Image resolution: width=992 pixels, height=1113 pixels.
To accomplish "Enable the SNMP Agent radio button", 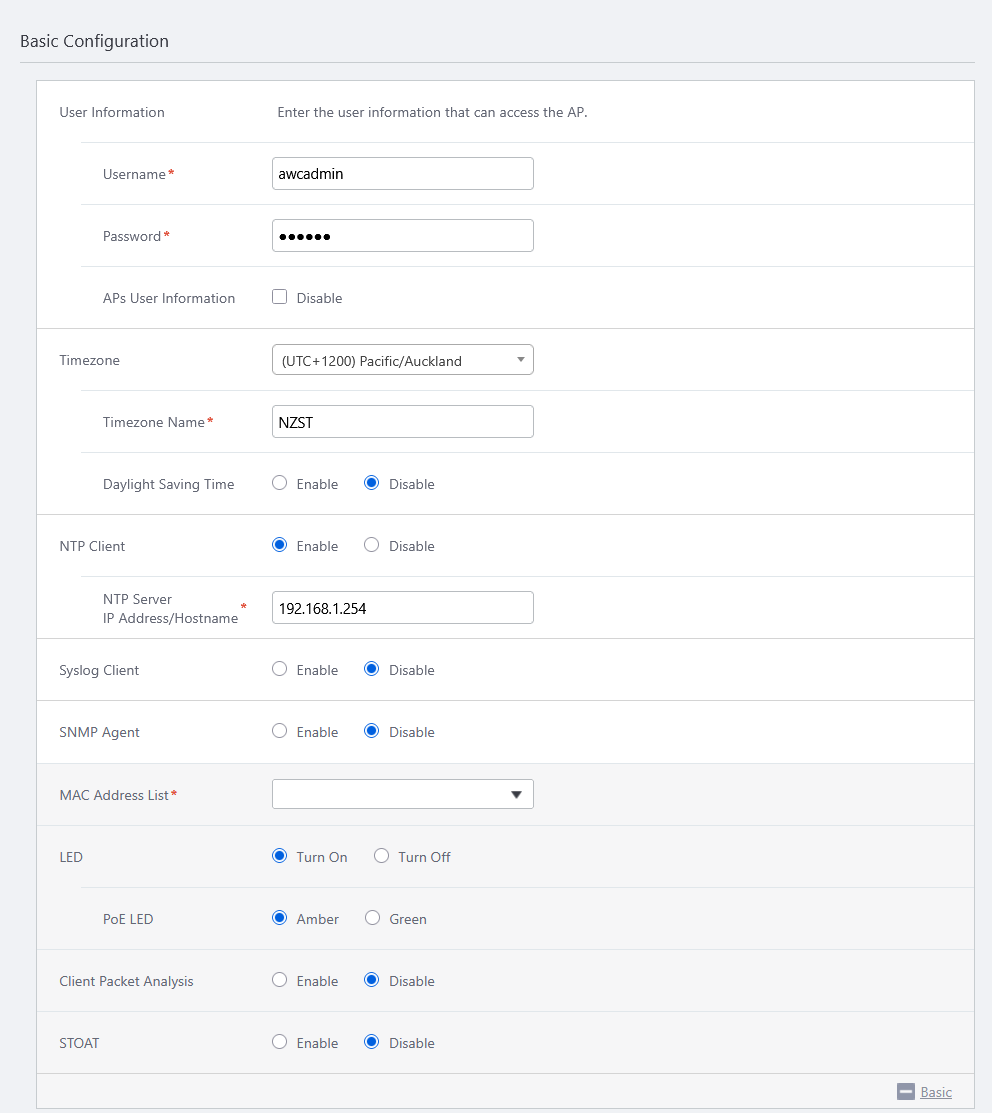I will pos(280,732).
